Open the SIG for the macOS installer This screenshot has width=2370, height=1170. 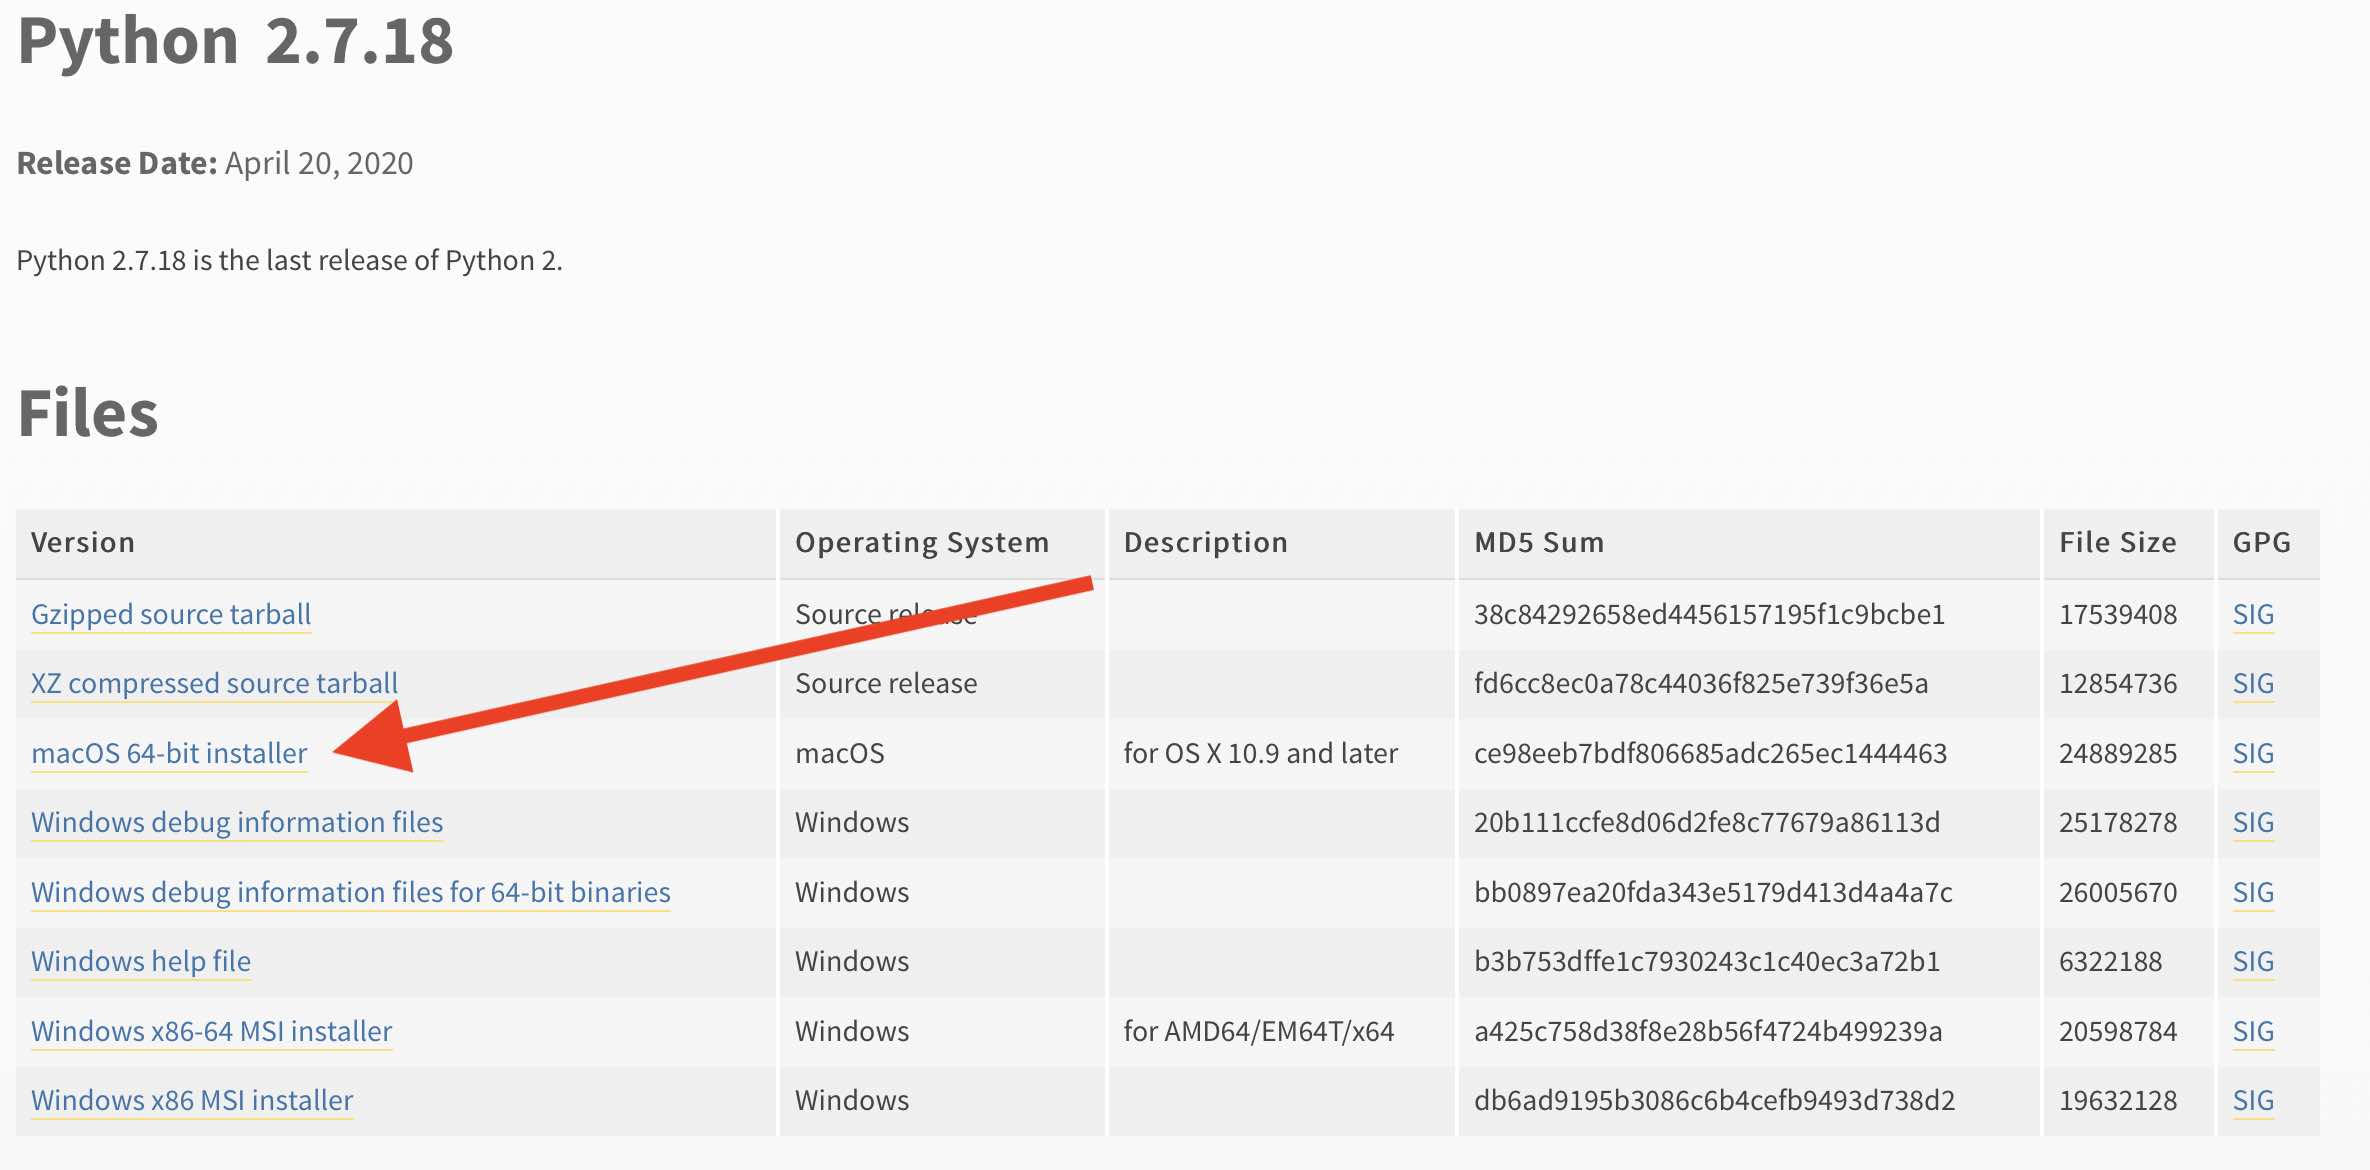click(2251, 753)
